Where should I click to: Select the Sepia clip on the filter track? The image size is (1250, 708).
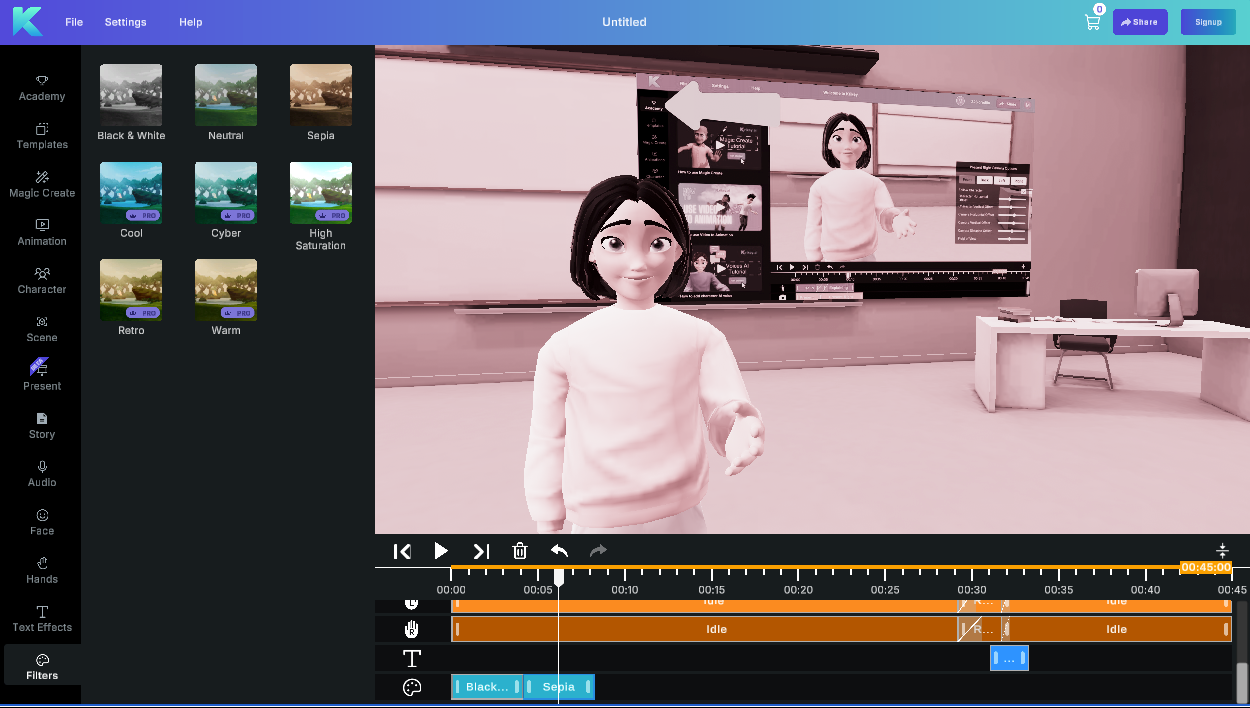[x=559, y=687]
